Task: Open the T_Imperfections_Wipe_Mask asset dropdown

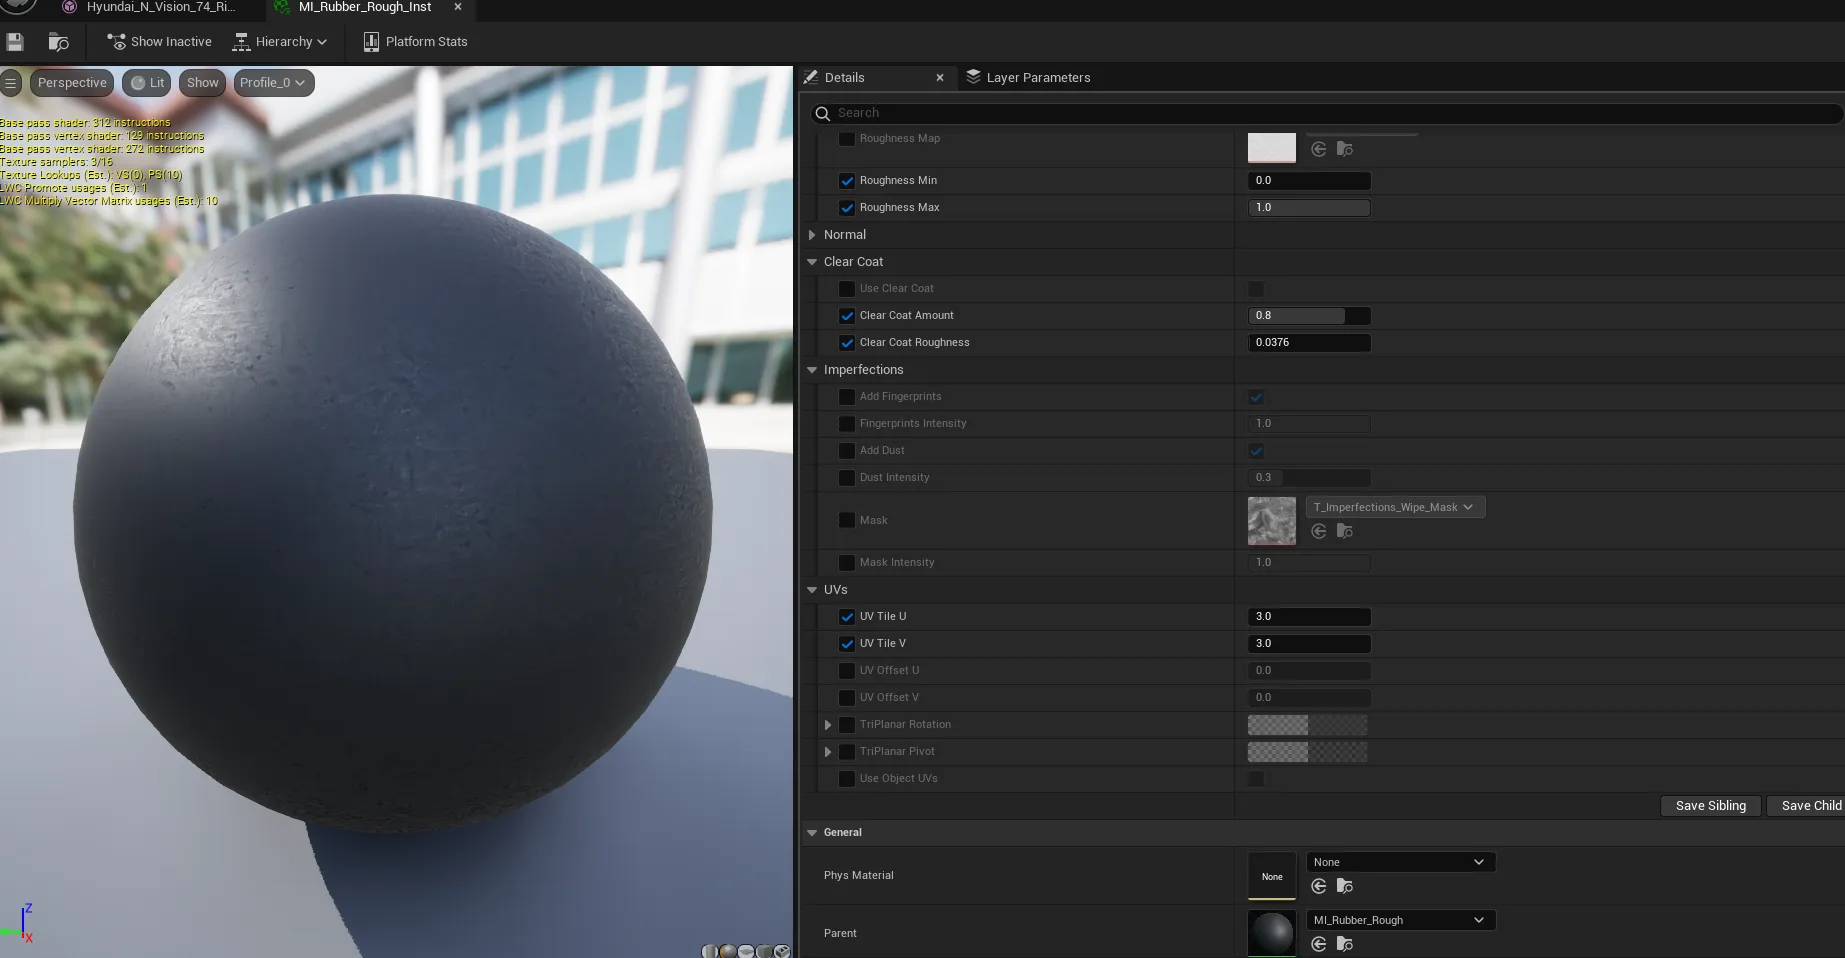Action: point(1396,507)
